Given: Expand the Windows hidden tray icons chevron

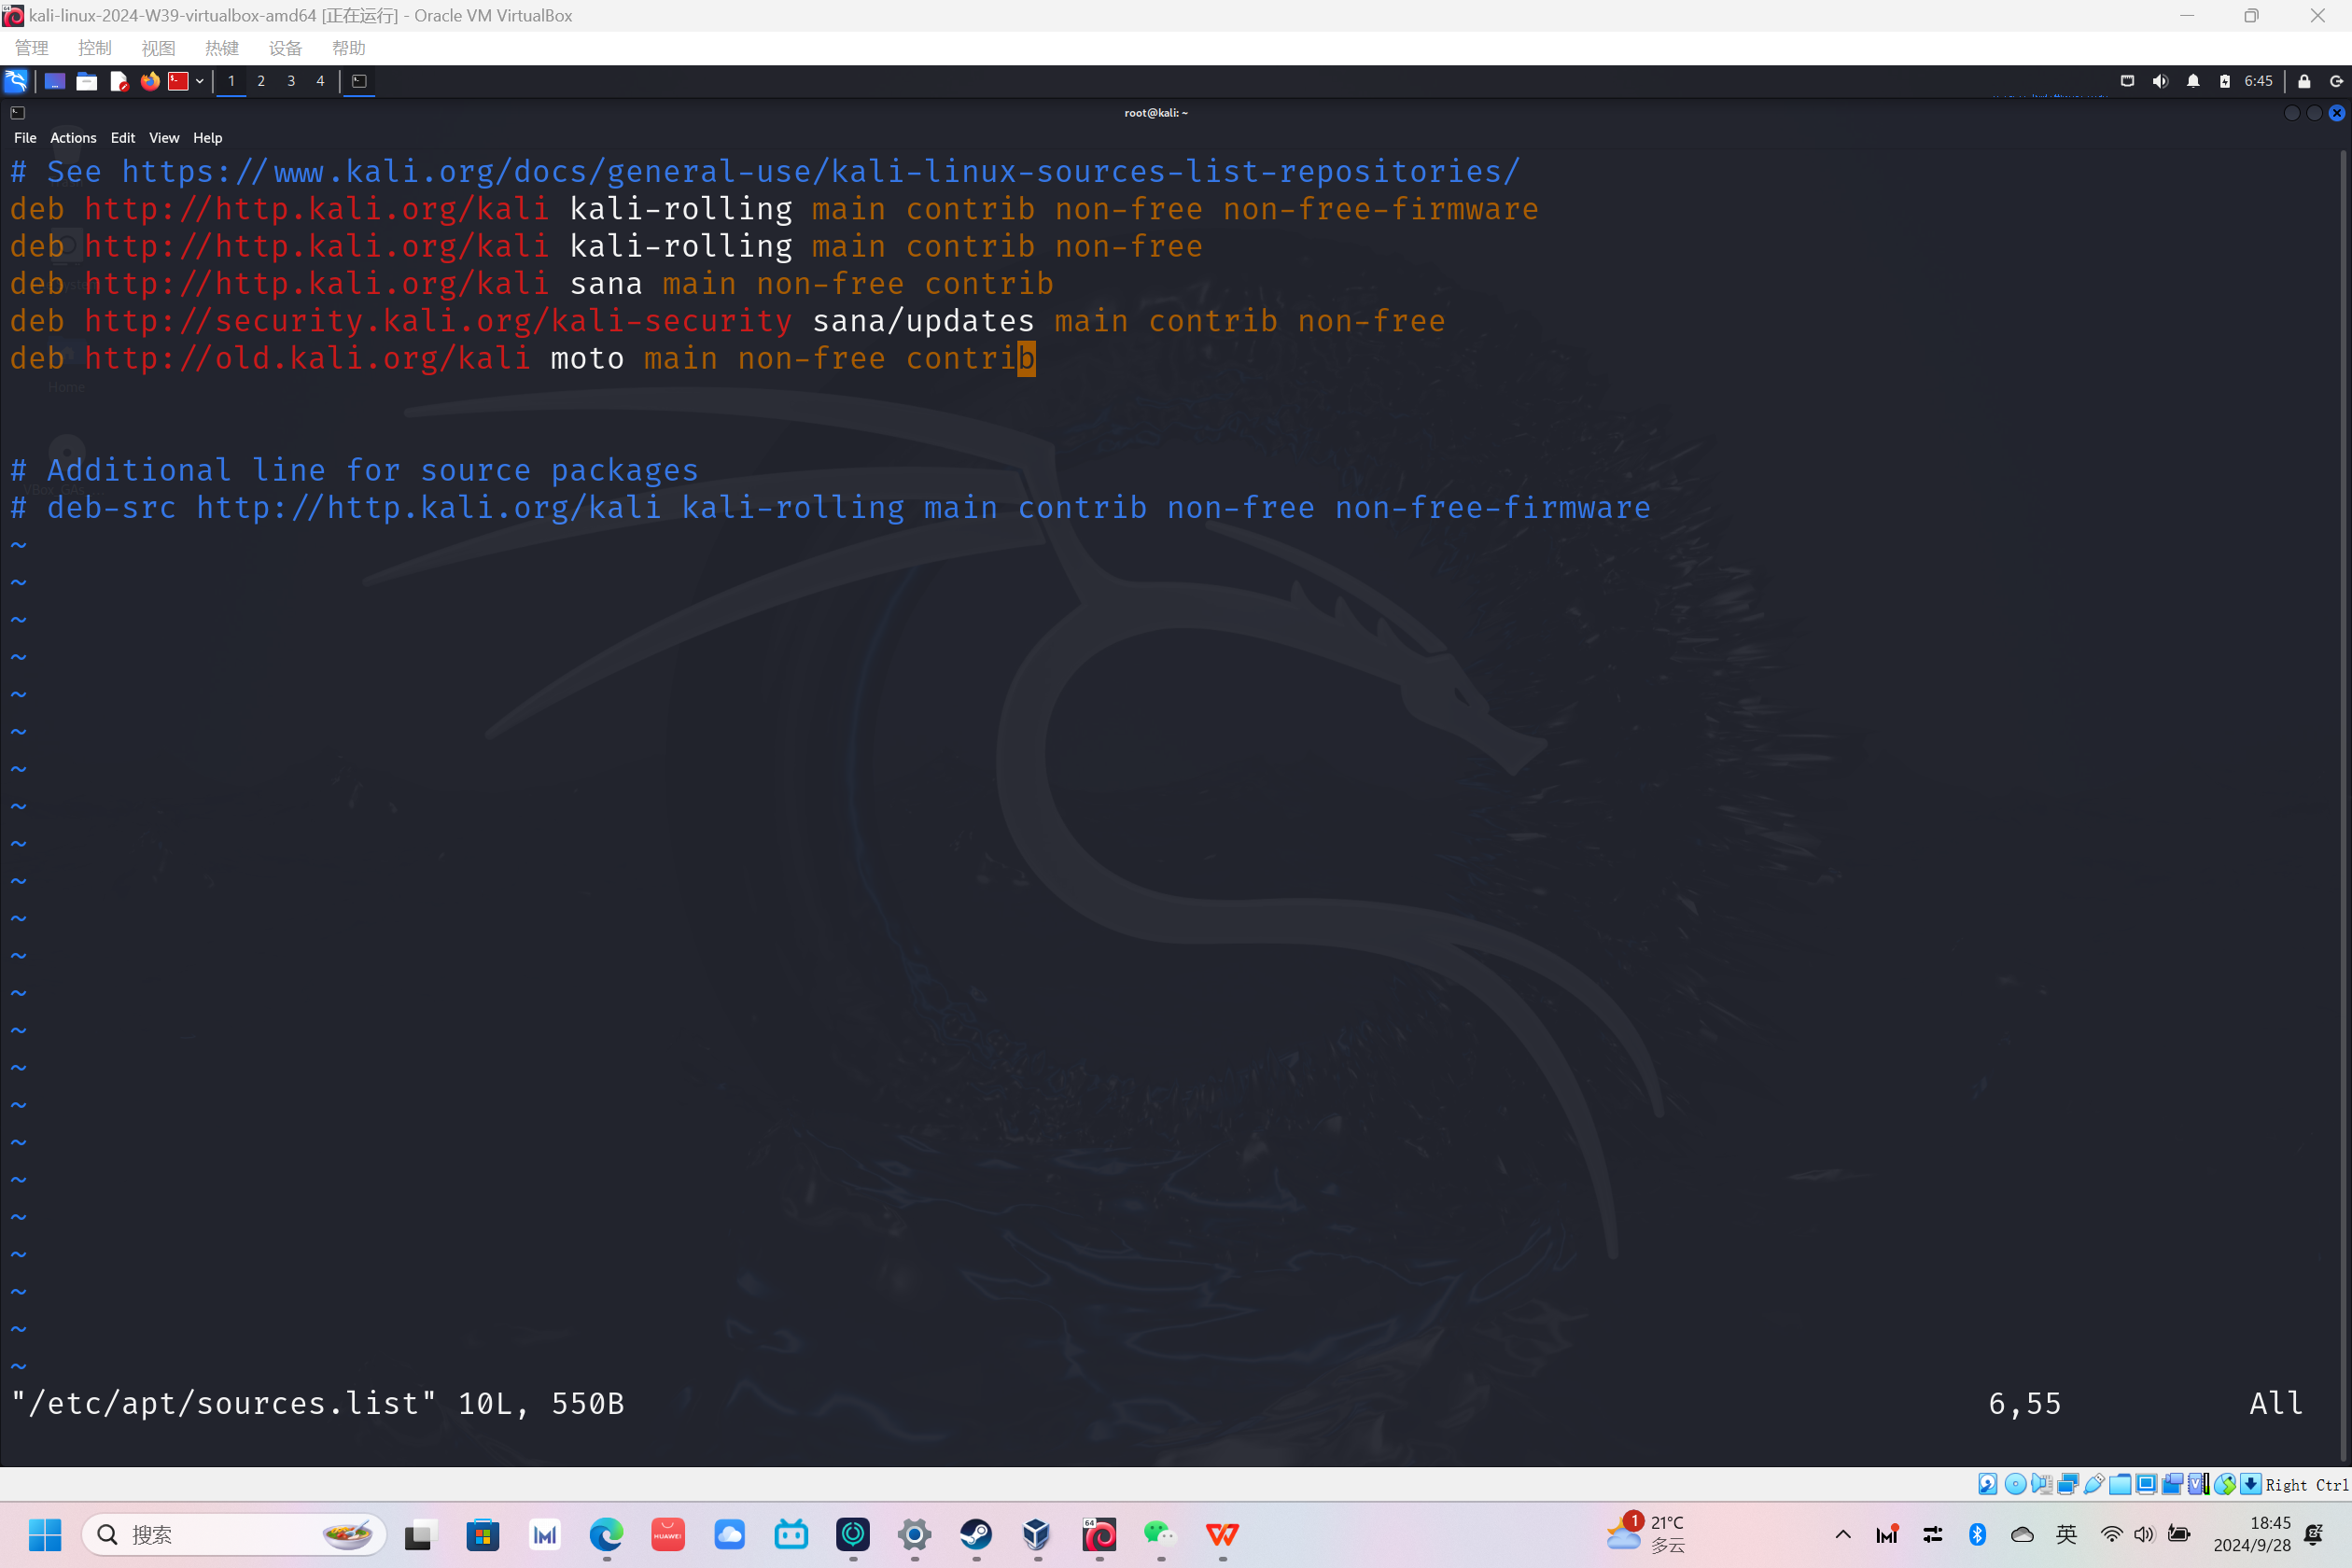Looking at the screenshot, I should tap(1842, 1534).
